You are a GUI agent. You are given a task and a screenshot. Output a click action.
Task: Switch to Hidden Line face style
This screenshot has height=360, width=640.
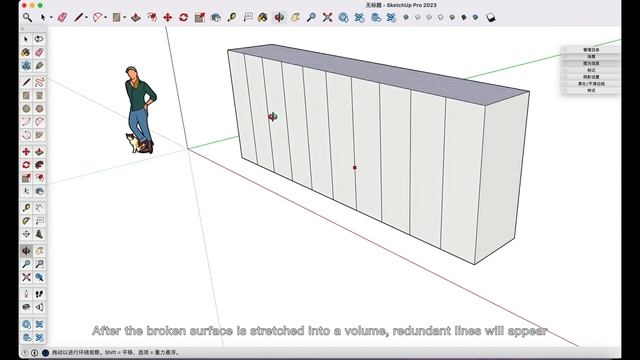click(x=440, y=17)
